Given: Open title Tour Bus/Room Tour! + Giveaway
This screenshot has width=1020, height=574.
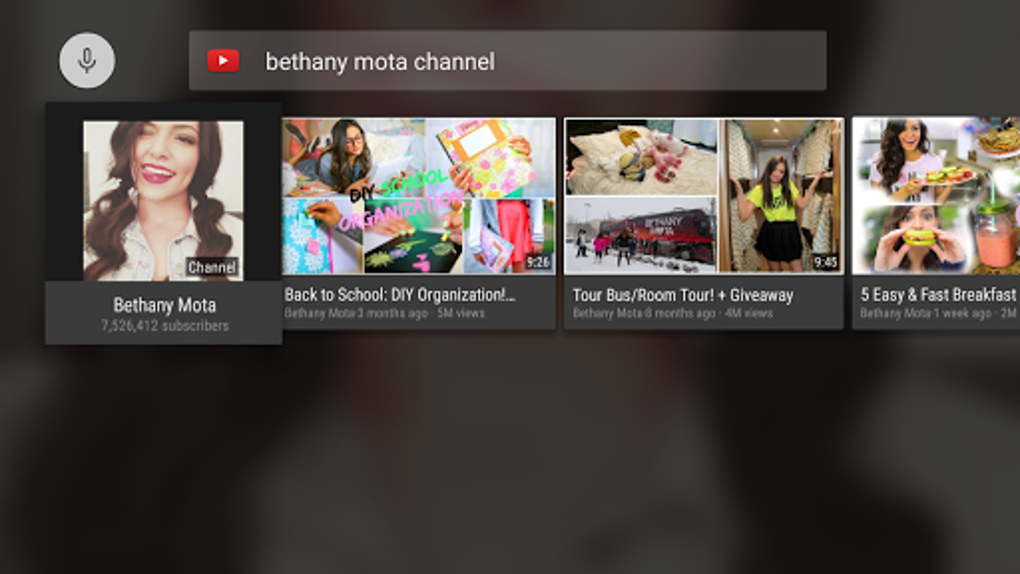Looking at the screenshot, I should click(683, 295).
